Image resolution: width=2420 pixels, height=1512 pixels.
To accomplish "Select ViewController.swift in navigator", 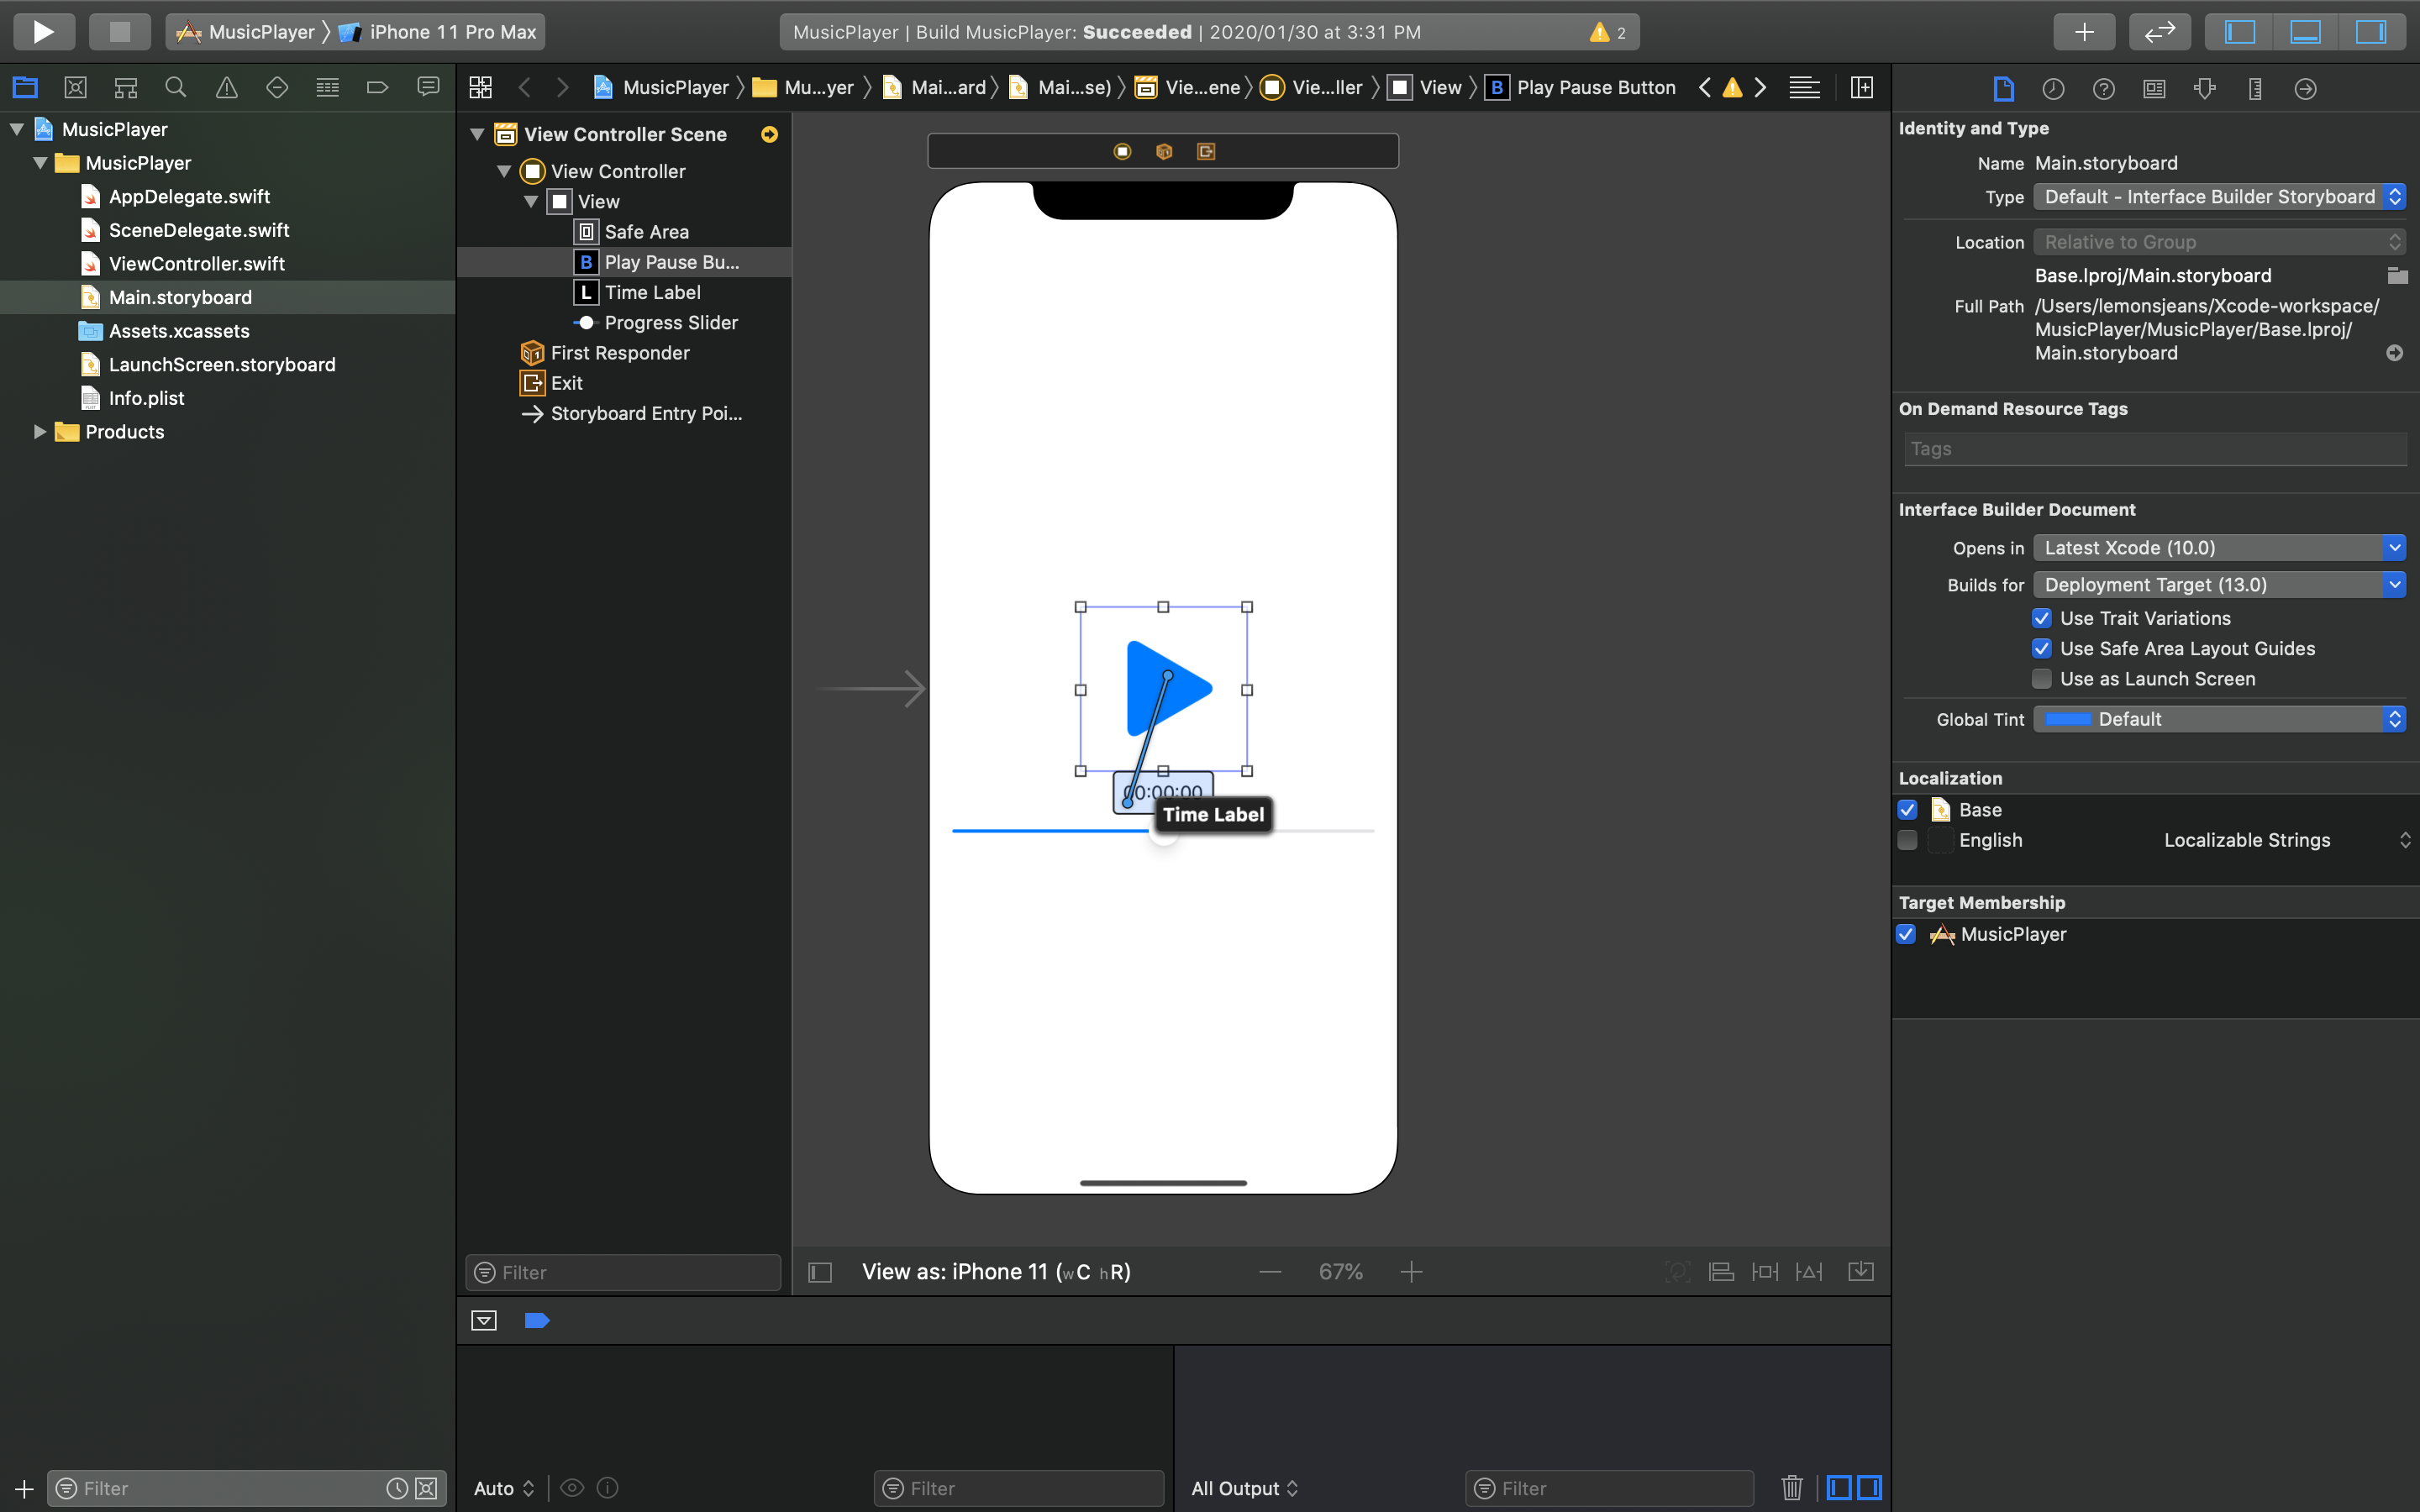I will (196, 264).
